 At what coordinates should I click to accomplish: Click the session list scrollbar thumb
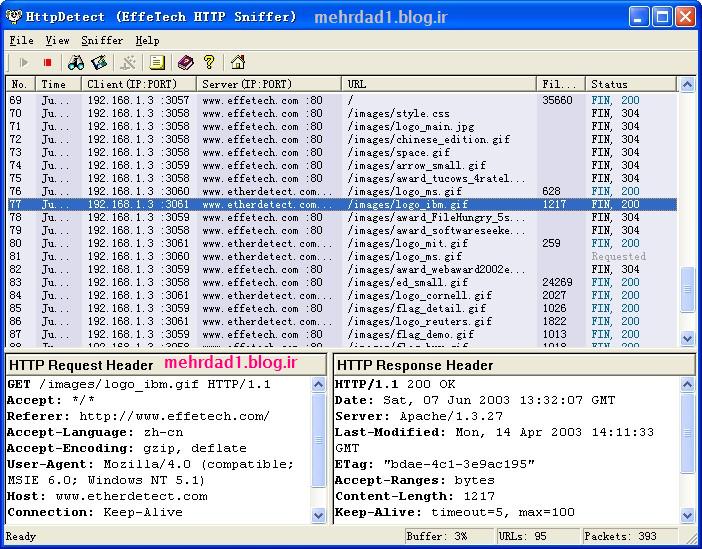pos(687,289)
